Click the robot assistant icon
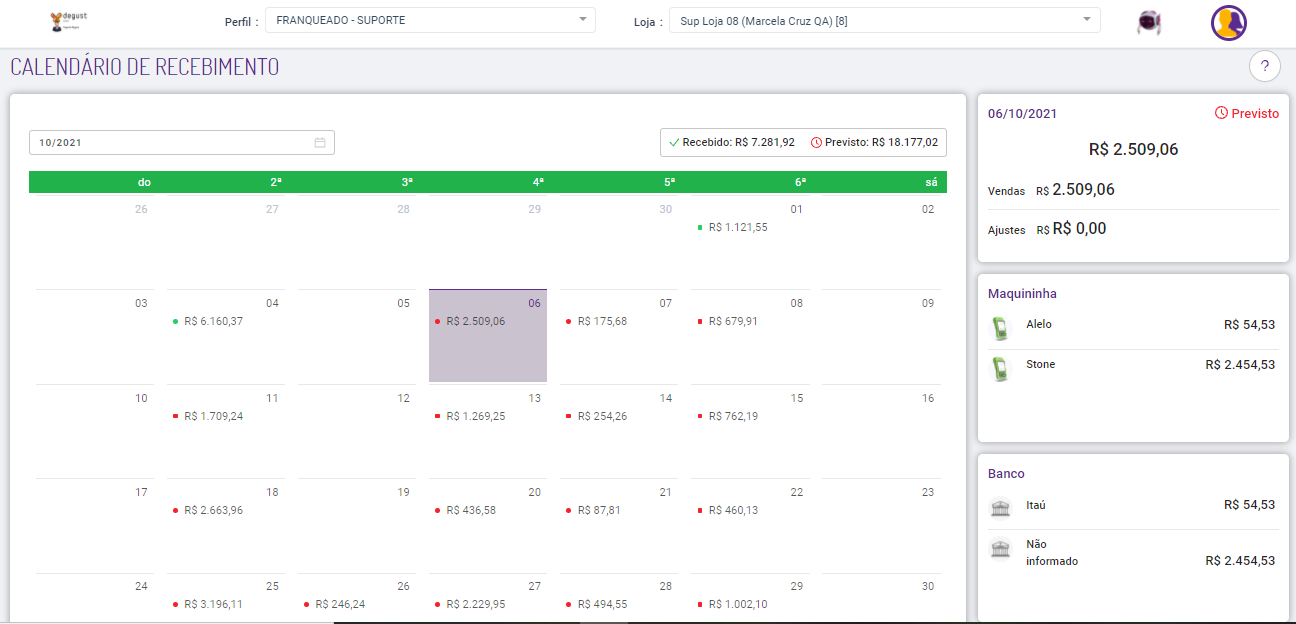This screenshot has width=1296, height=624. 1148,22
